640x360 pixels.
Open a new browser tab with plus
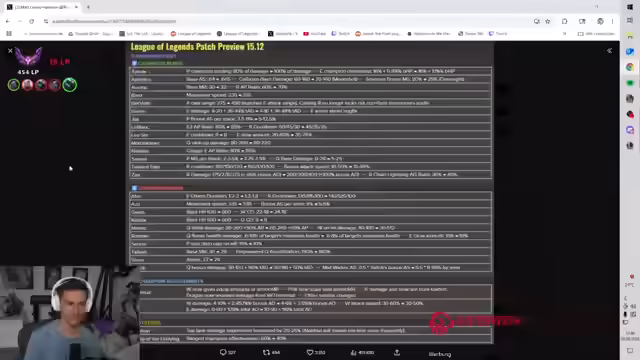[x=88, y=7]
